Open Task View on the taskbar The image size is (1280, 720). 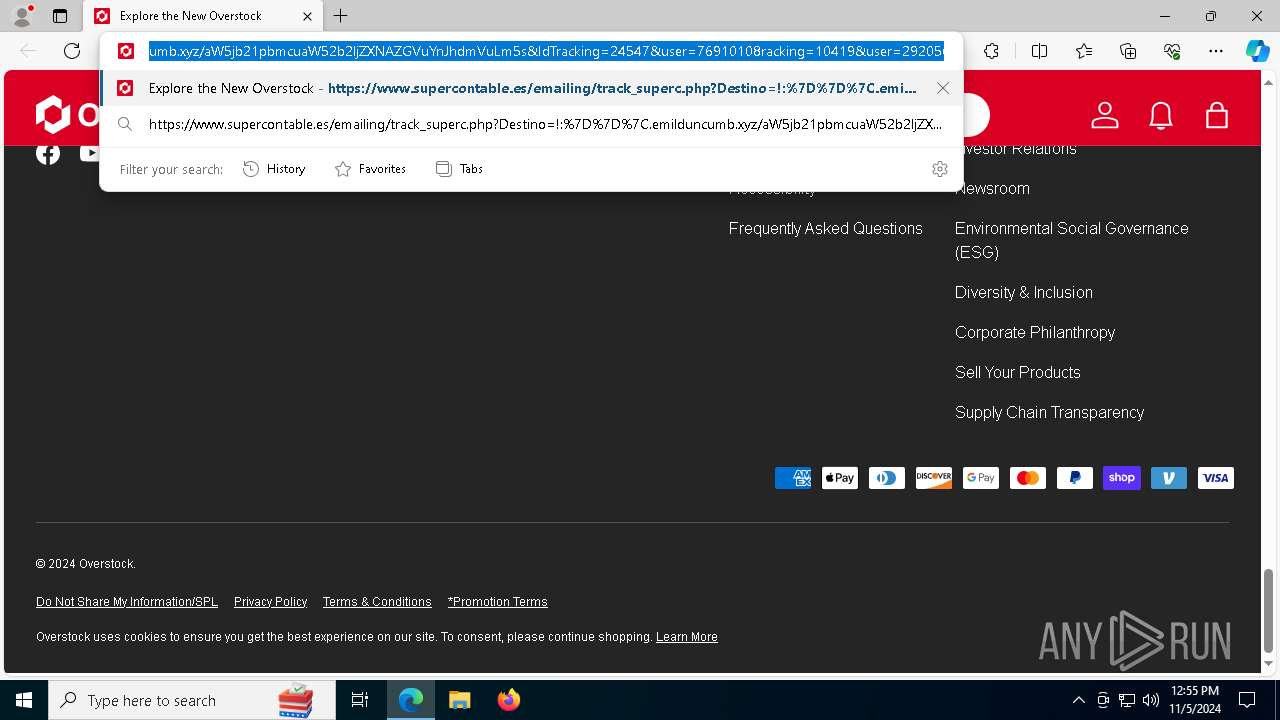pos(360,700)
